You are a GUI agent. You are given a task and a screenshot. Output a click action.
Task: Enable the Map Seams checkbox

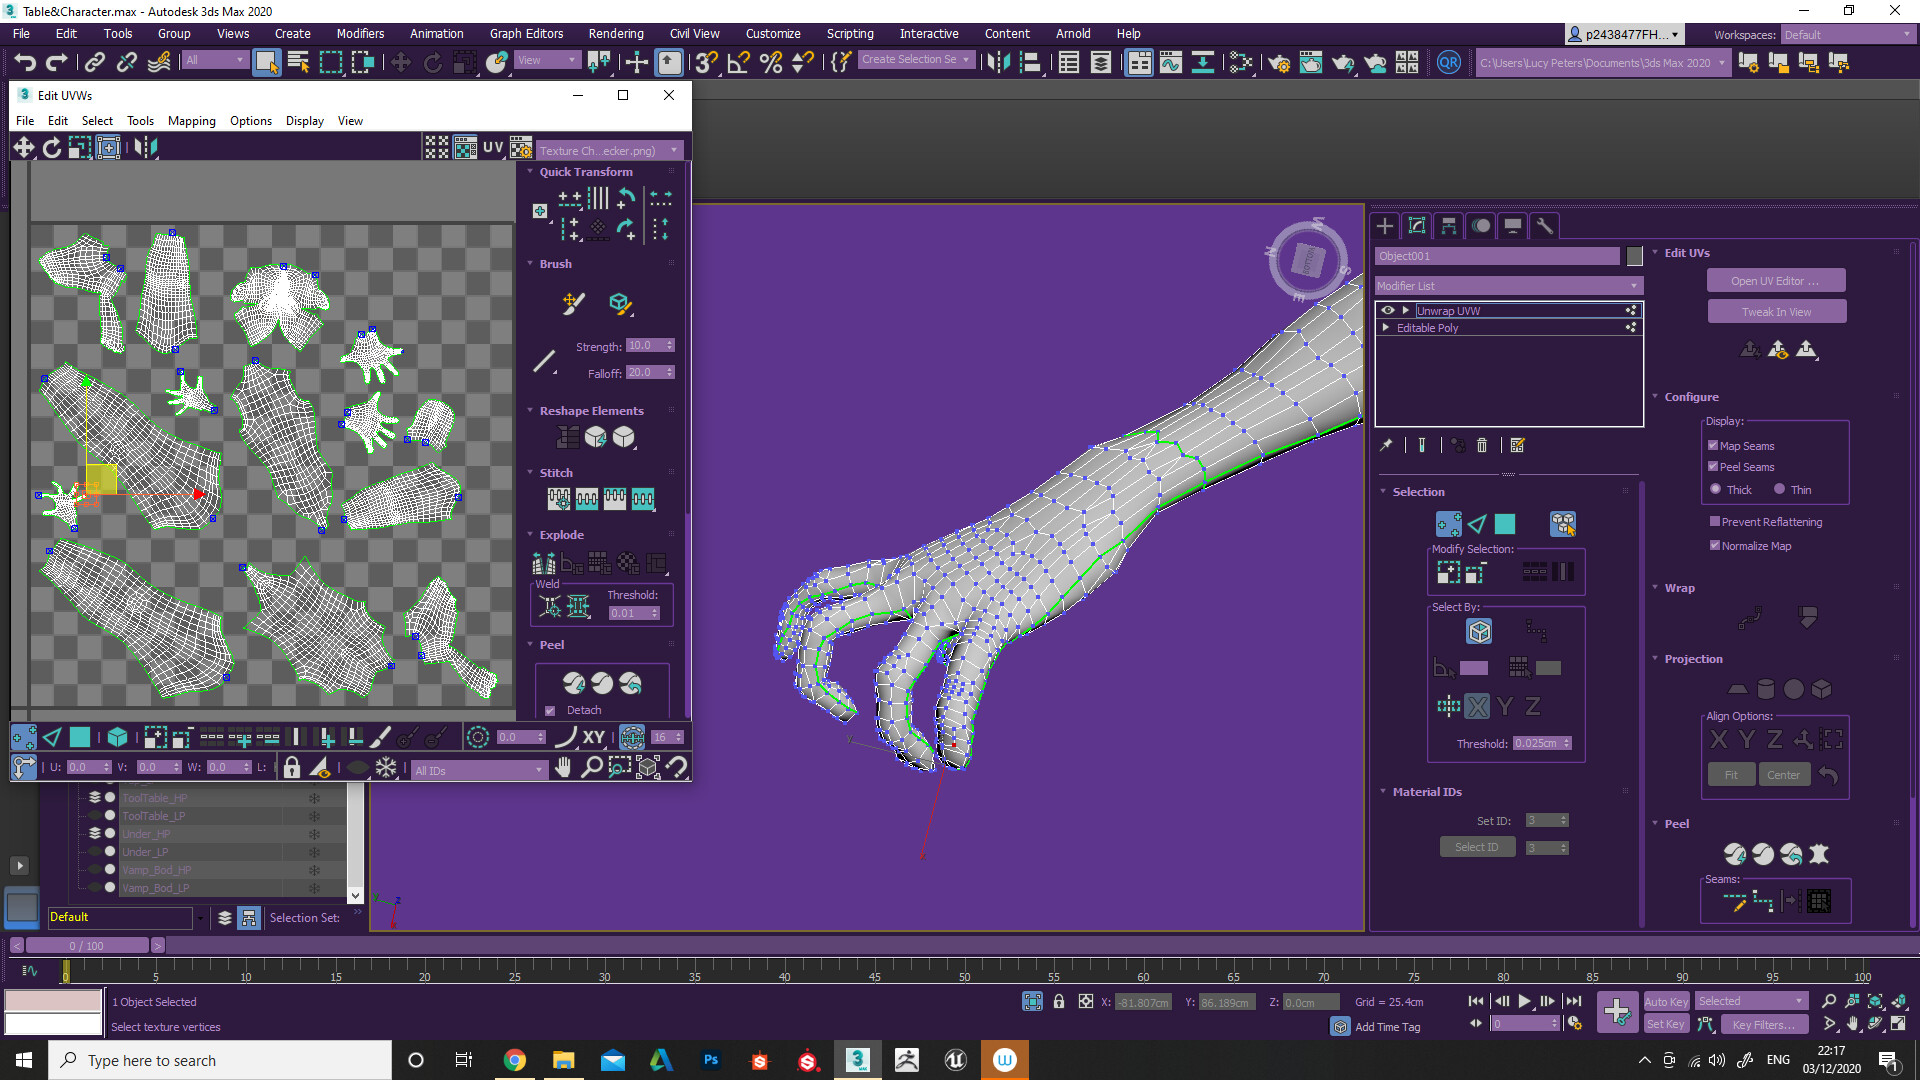1714,446
